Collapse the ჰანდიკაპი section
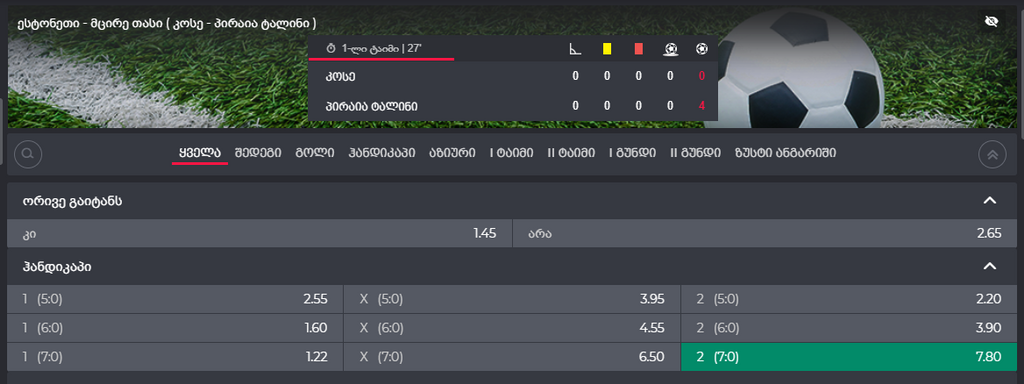This screenshot has height=384, width=1024. coord(990,266)
